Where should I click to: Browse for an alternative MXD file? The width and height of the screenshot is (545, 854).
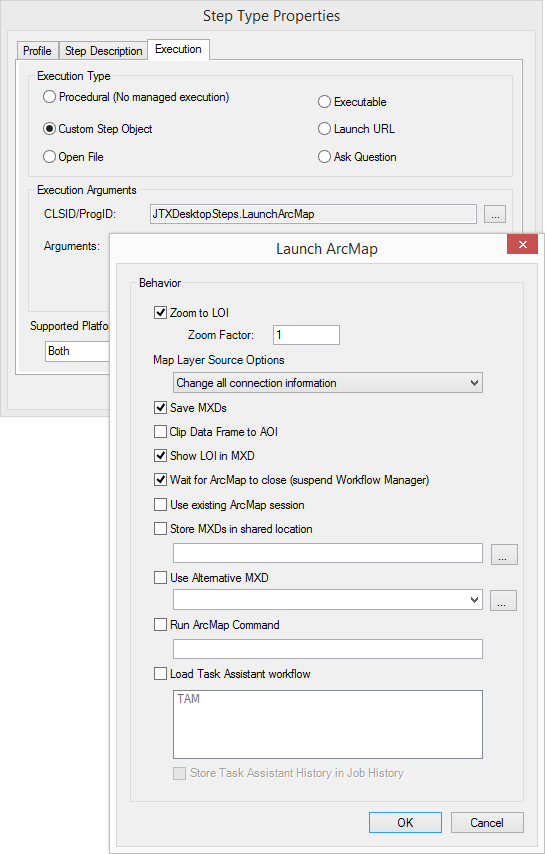pos(503,601)
